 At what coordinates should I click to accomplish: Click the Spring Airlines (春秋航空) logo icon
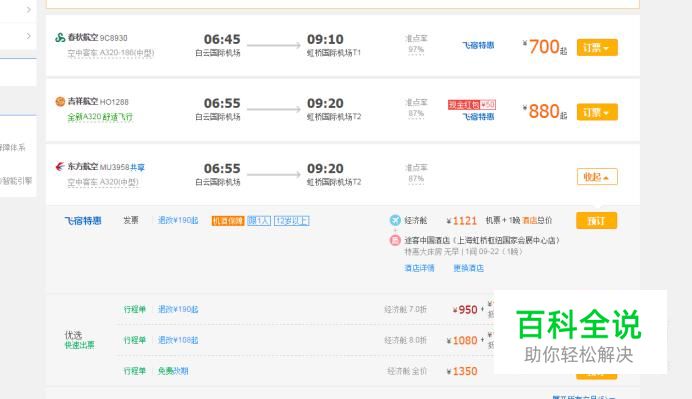click(60, 38)
